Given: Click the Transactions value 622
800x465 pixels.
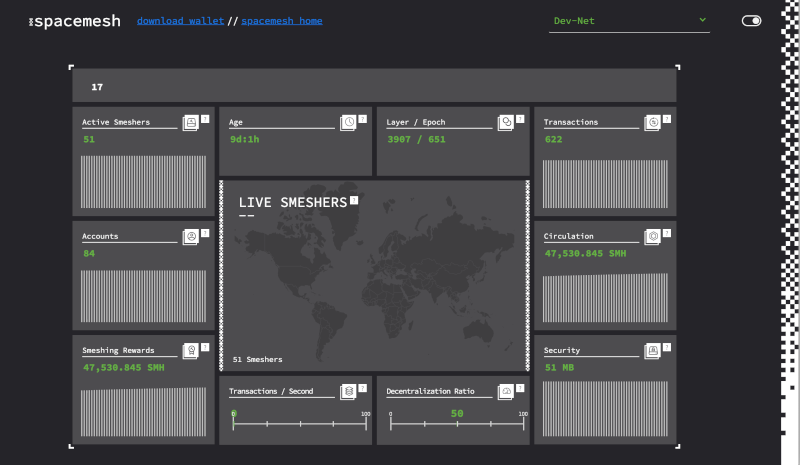Looking at the screenshot, I should coord(554,139).
